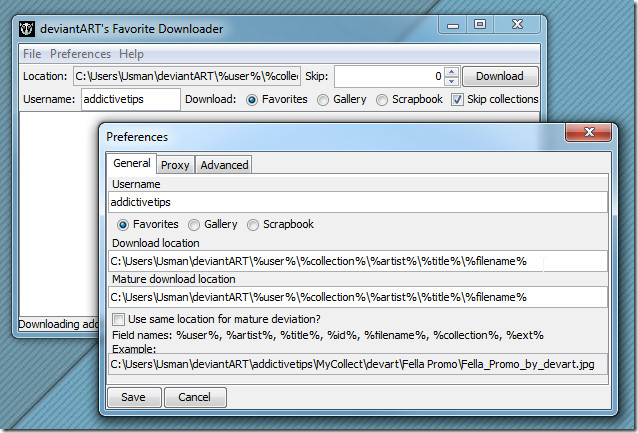This screenshot has height=433, width=638.
Task: Switch to the Proxy tab
Action: [x=175, y=165]
